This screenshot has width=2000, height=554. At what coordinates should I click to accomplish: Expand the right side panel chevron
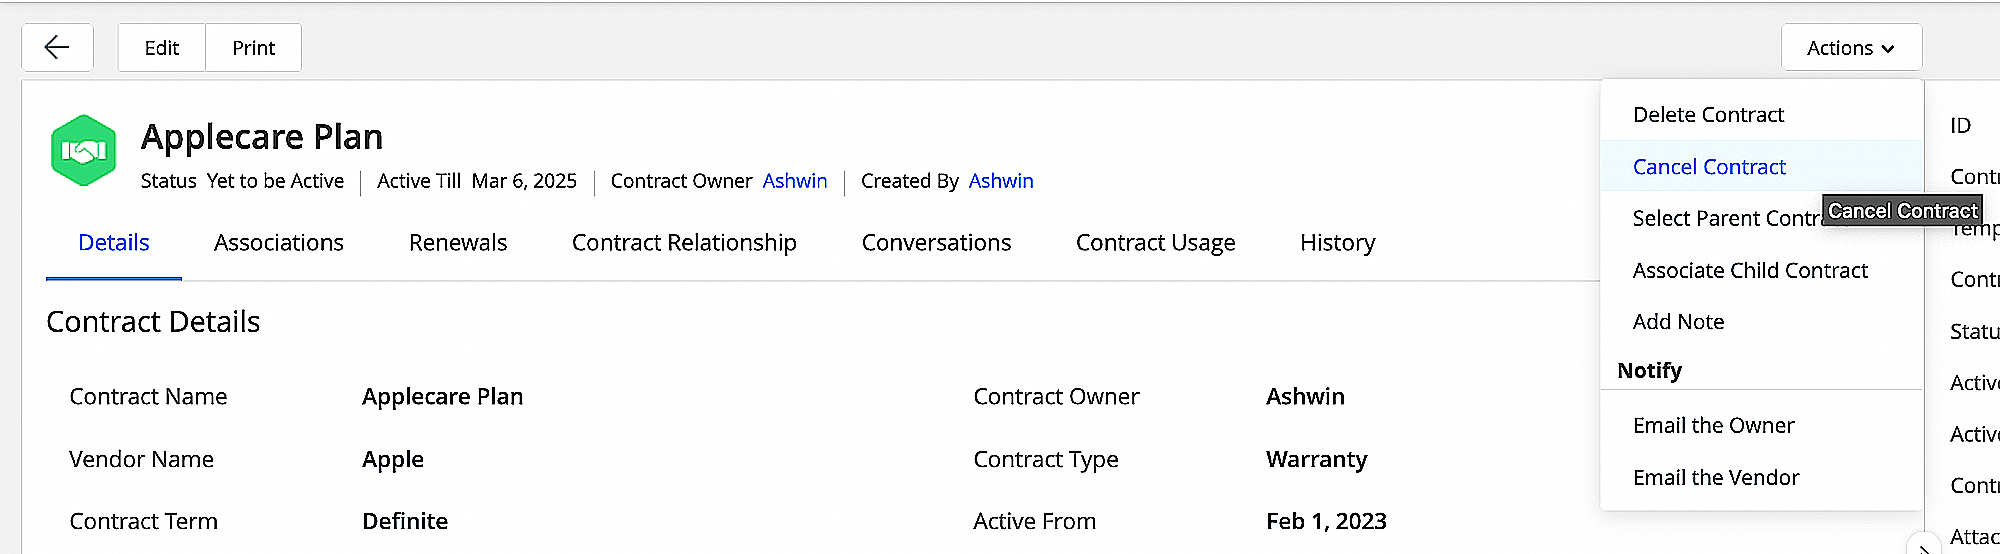(x=1924, y=548)
